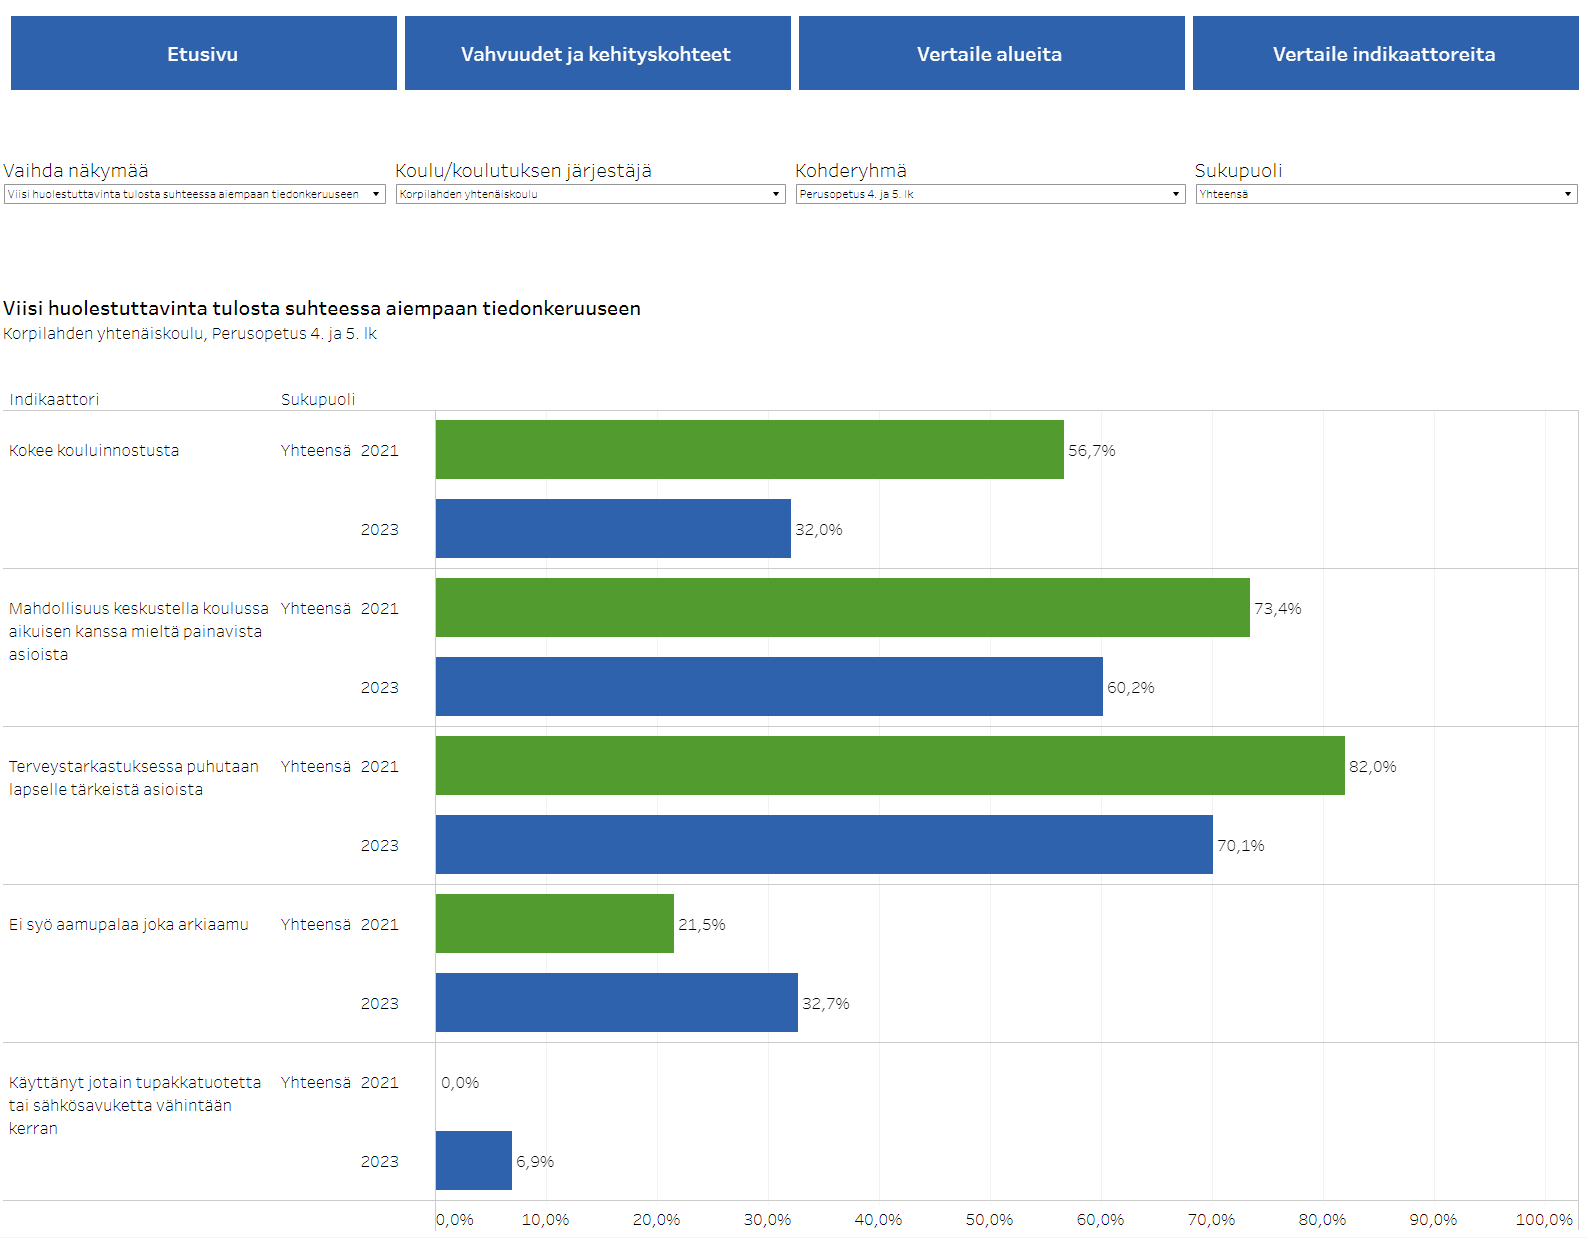Viewport: 1587px width, 1239px height.
Task: Select the blue 70,1% bar for 2023
Action: [824, 845]
